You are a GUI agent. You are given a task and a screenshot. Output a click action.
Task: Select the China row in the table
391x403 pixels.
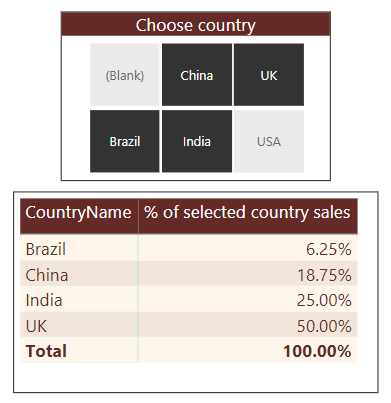point(189,273)
